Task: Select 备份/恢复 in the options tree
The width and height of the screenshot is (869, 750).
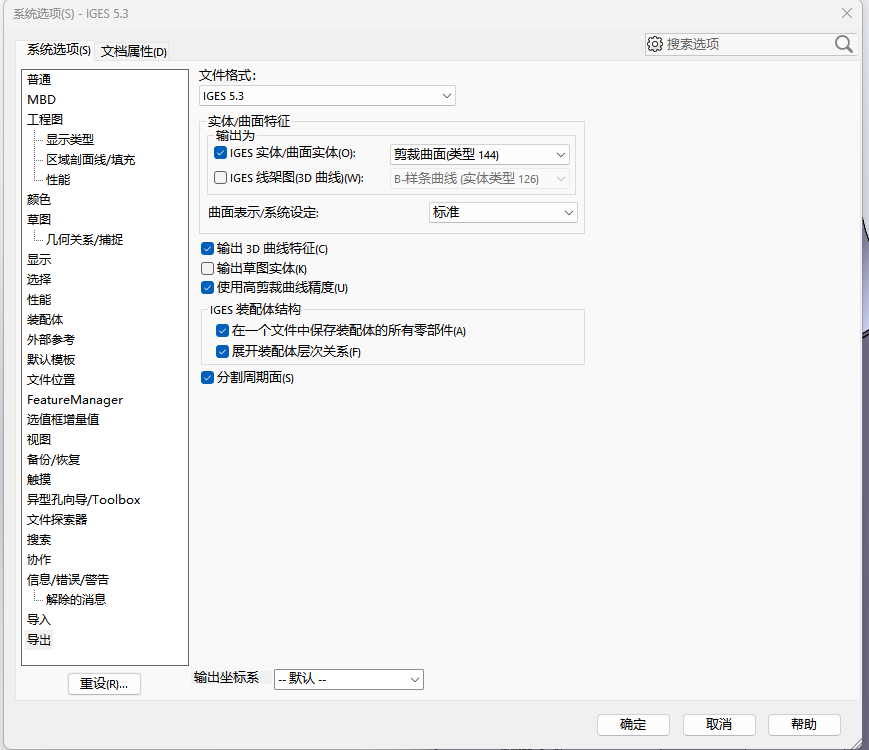Action: click(x=53, y=460)
